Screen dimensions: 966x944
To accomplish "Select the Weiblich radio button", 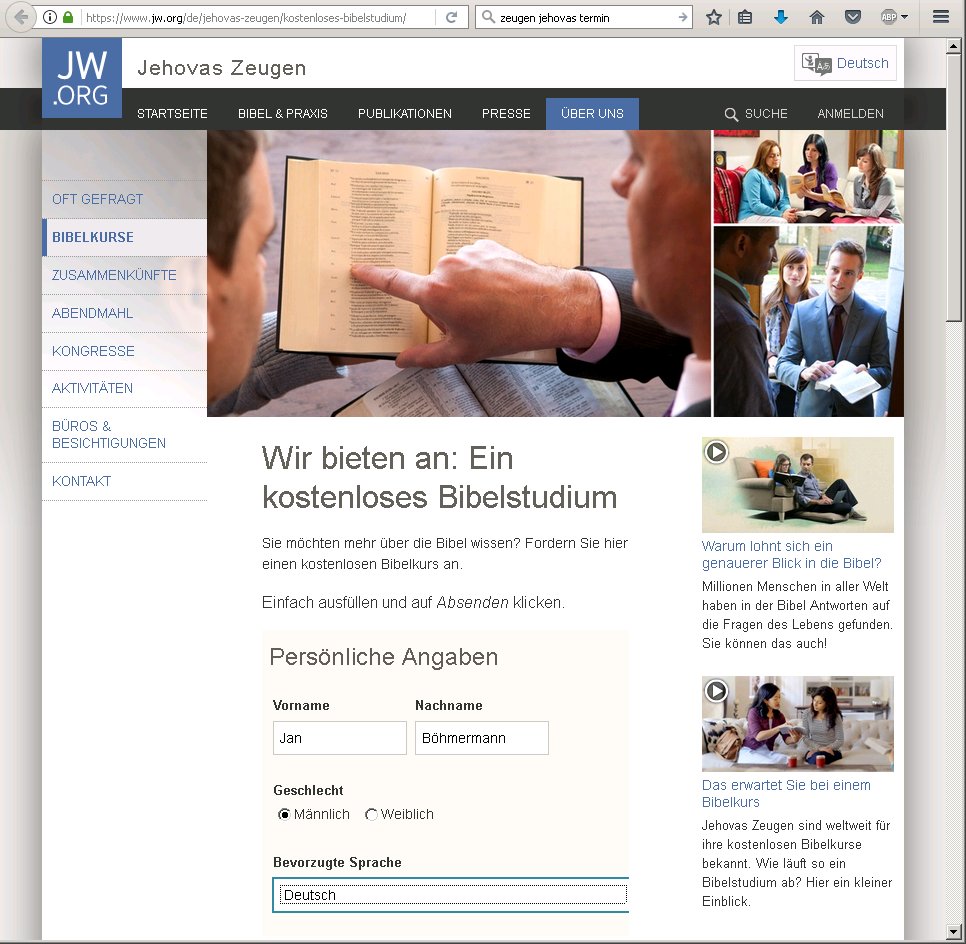I will [371, 815].
